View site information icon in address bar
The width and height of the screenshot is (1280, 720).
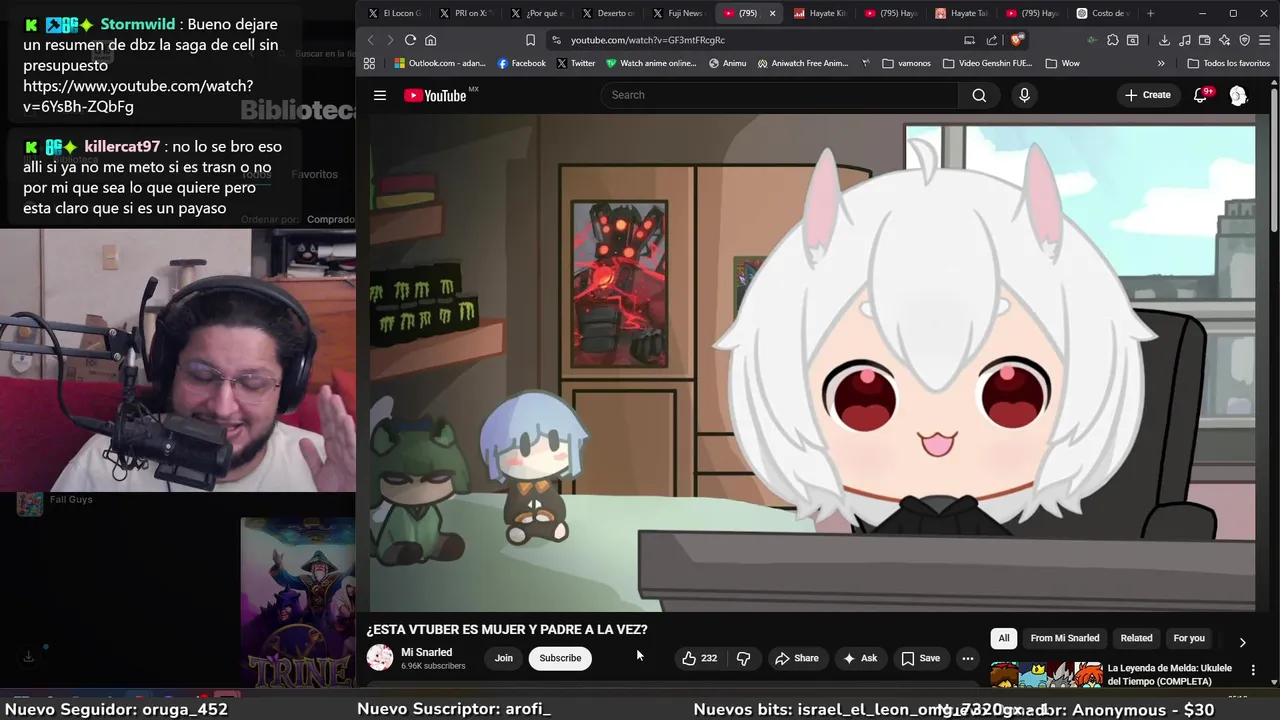(x=556, y=40)
